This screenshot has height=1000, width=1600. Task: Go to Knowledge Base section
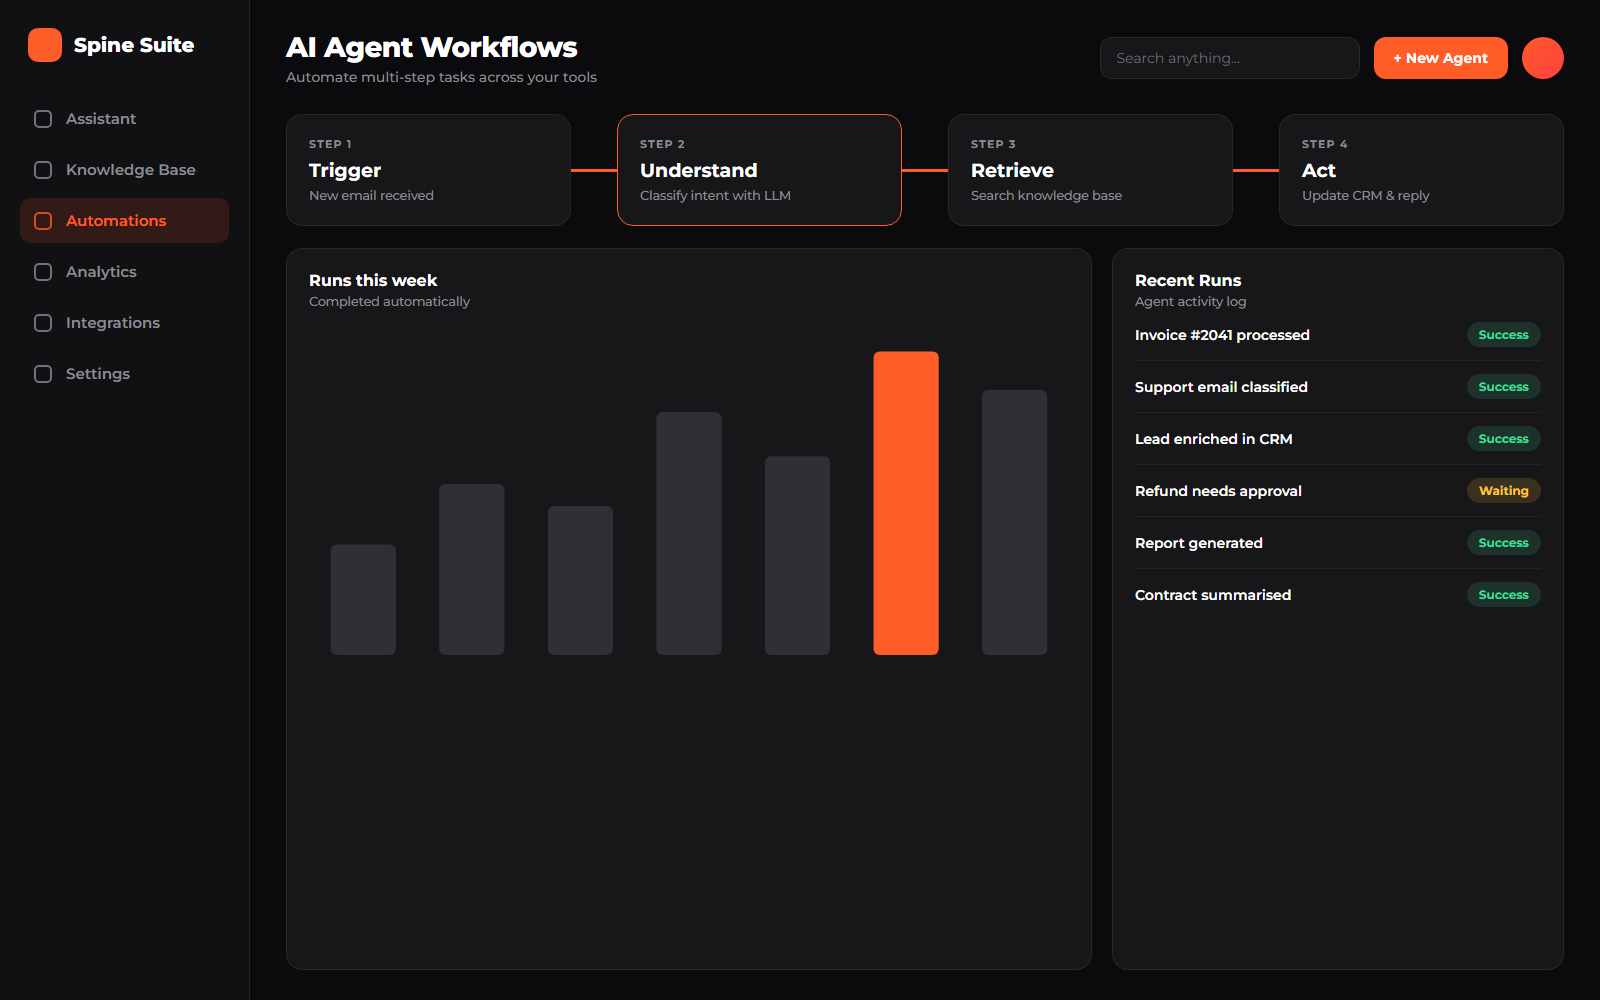pos(124,170)
